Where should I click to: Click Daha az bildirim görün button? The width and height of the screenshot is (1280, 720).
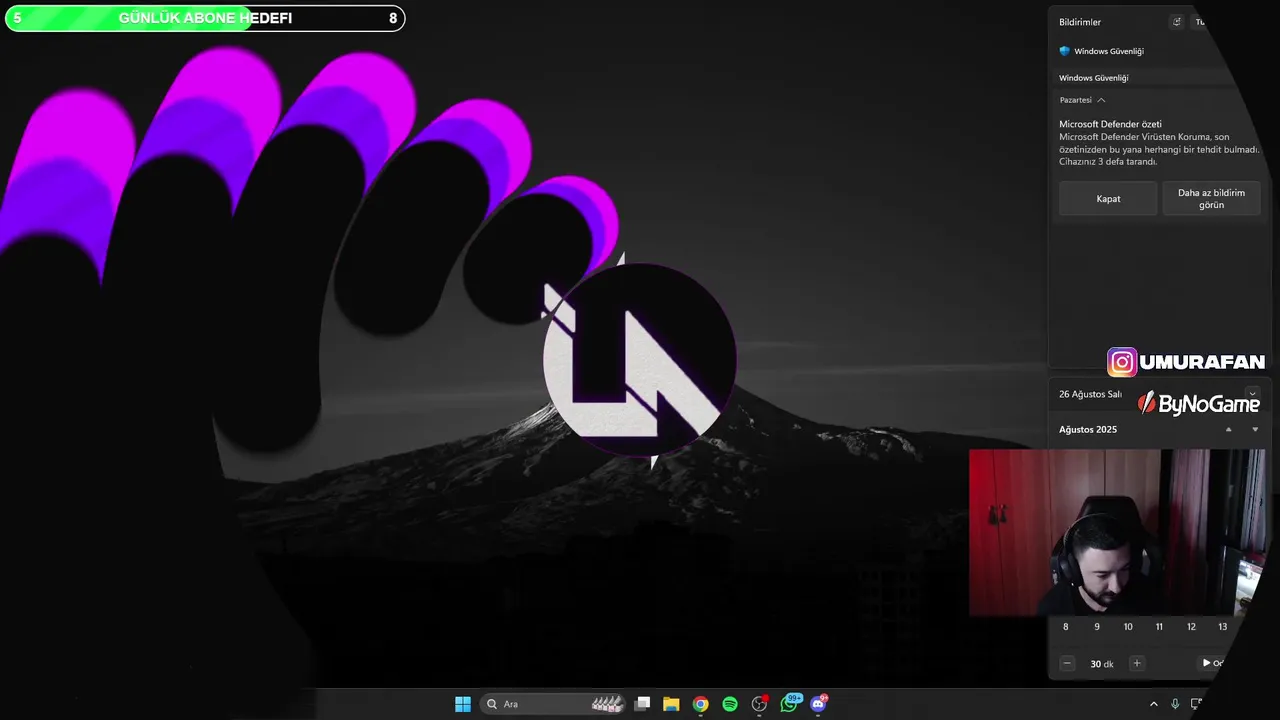click(1211, 198)
